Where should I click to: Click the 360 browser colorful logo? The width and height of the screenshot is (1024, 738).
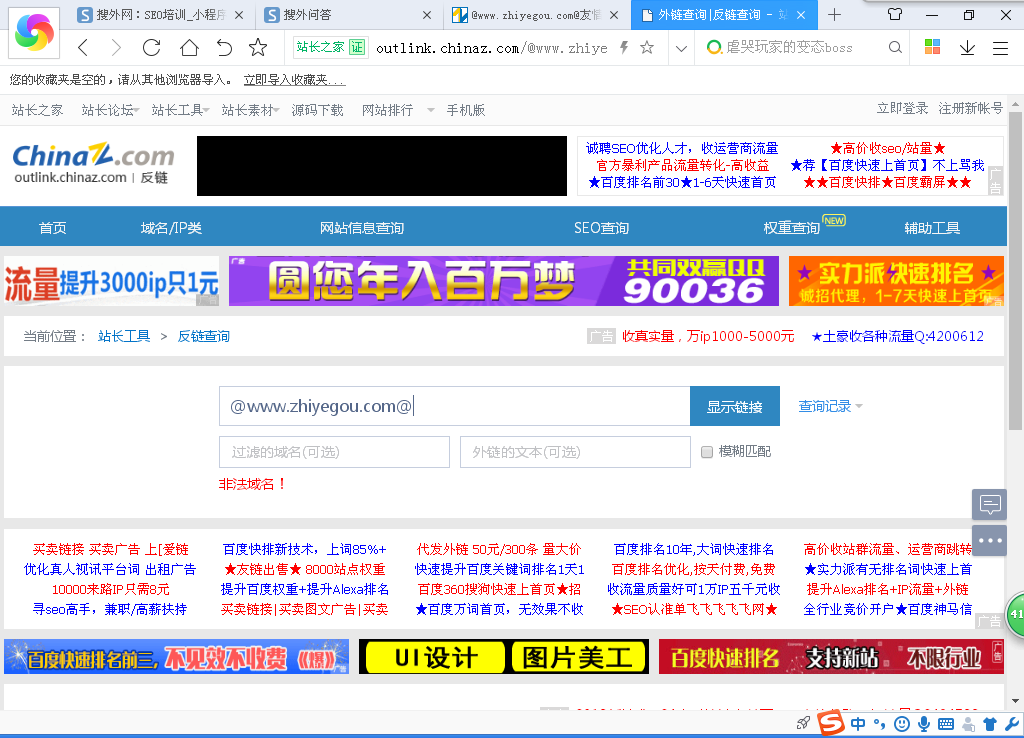click(34, 33)
